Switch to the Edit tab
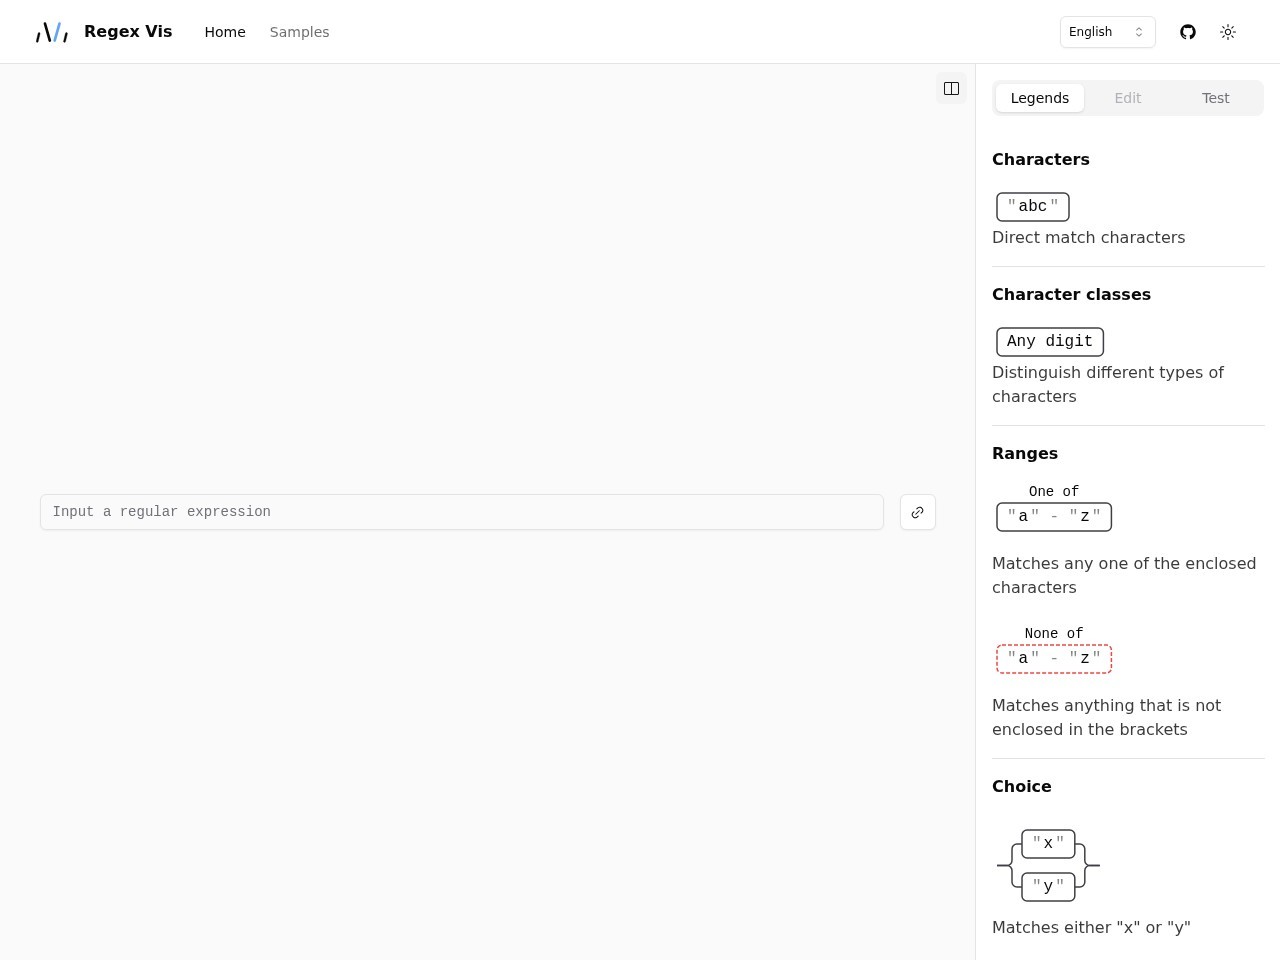Image resolution: width=1280 pixels, height=960 pixels. click(x=1128, y=98)
